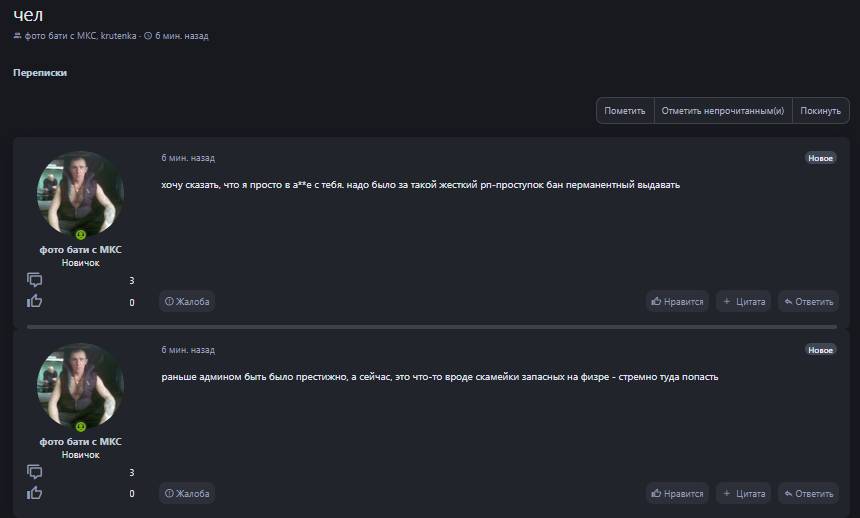The width and height of the screenshot is (860, 518).
Task: Click the messages icon in the second post
Action: [x=35, y=472]
